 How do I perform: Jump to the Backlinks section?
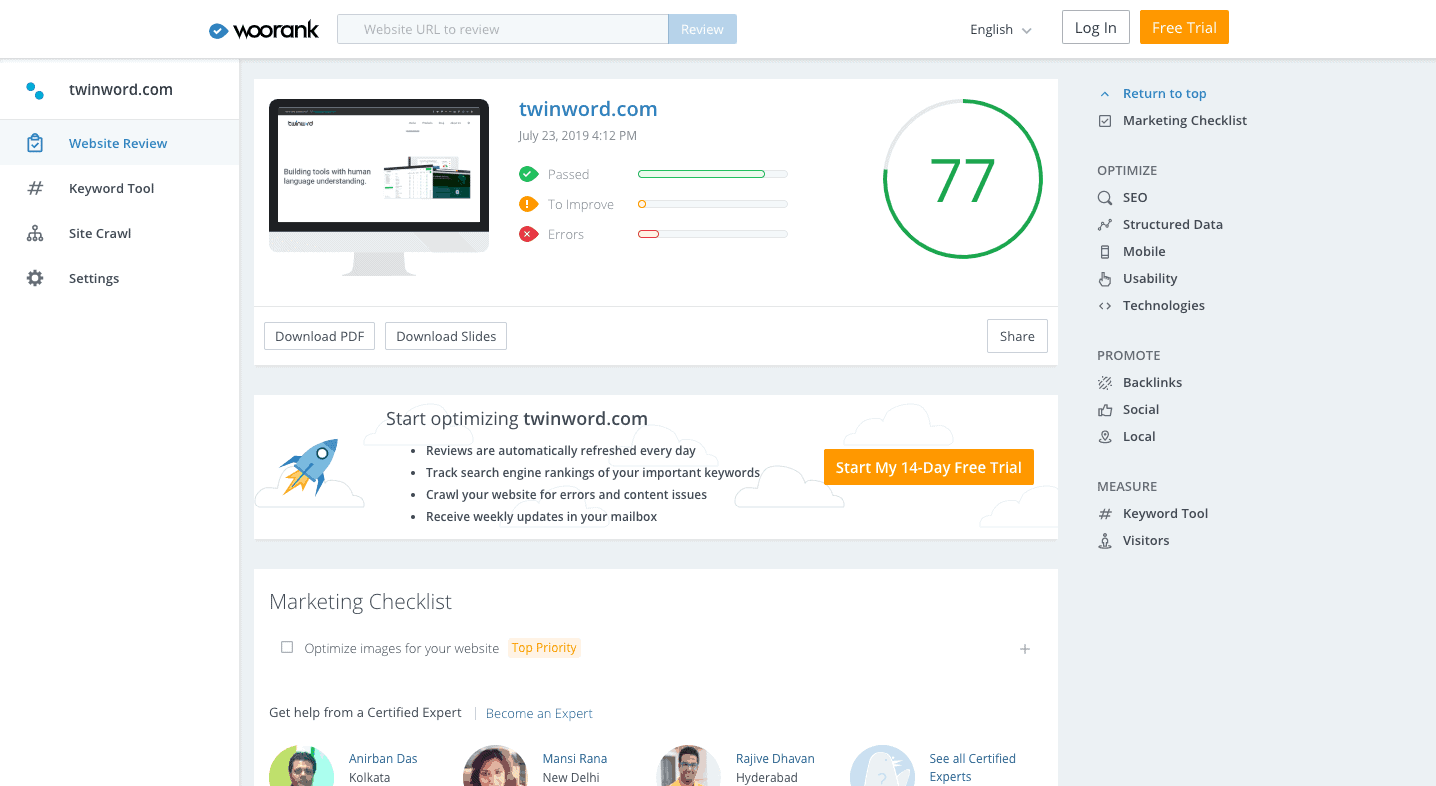(x=1152, y=383)
